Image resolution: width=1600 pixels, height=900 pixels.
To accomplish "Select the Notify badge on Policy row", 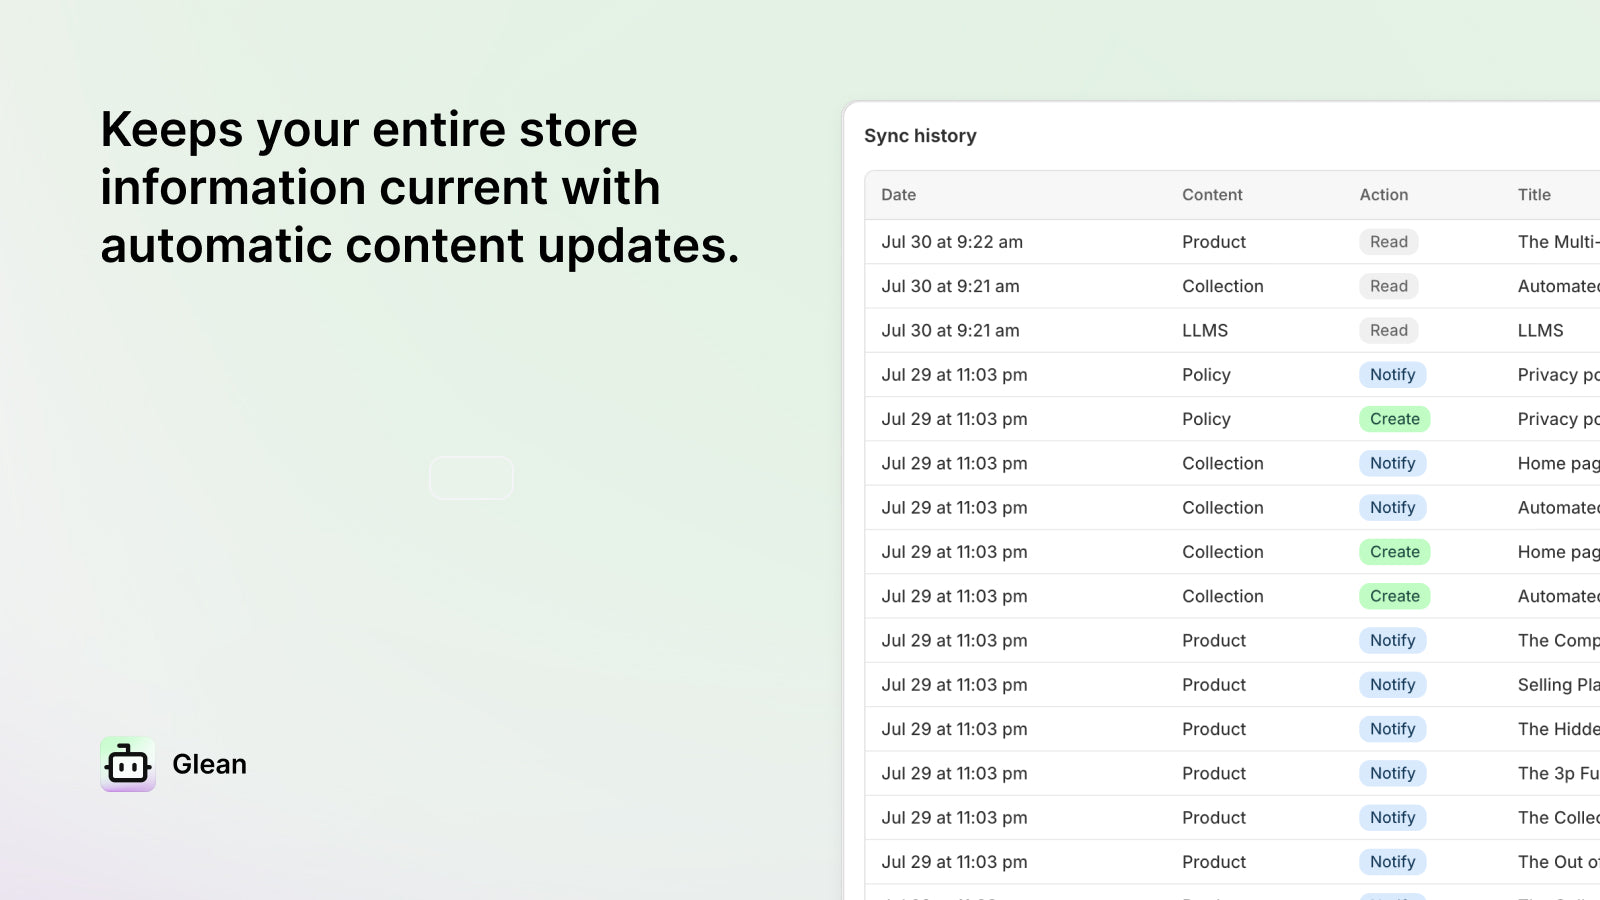I will [x=1392, y=374].
